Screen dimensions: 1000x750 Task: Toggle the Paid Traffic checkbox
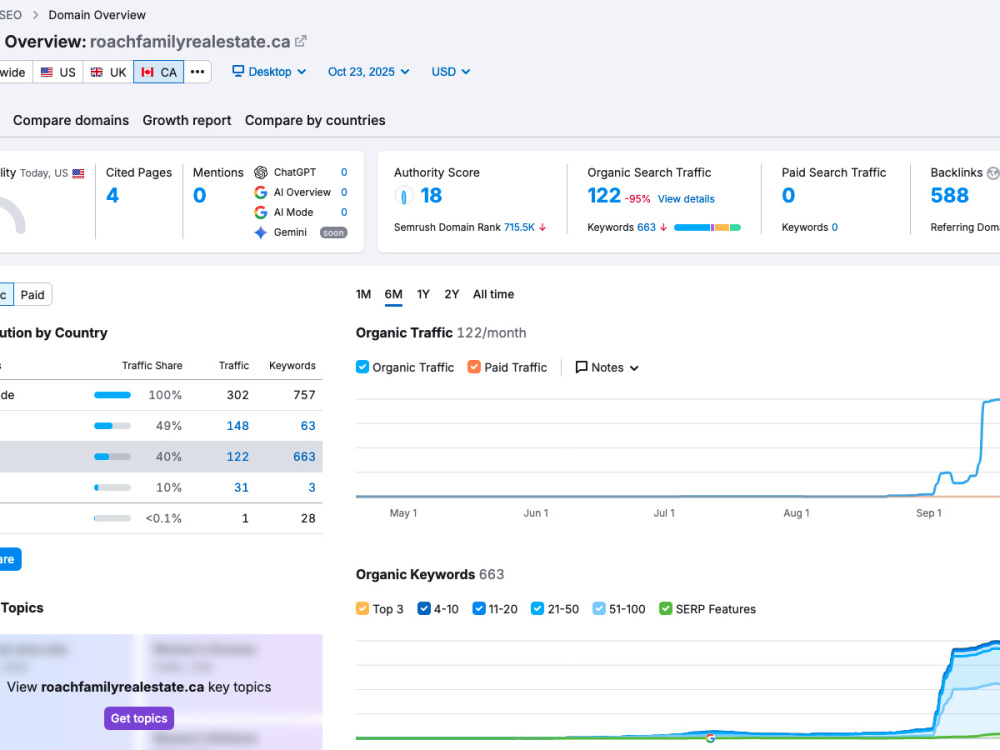pyautogui.click(x=474, y=367)
